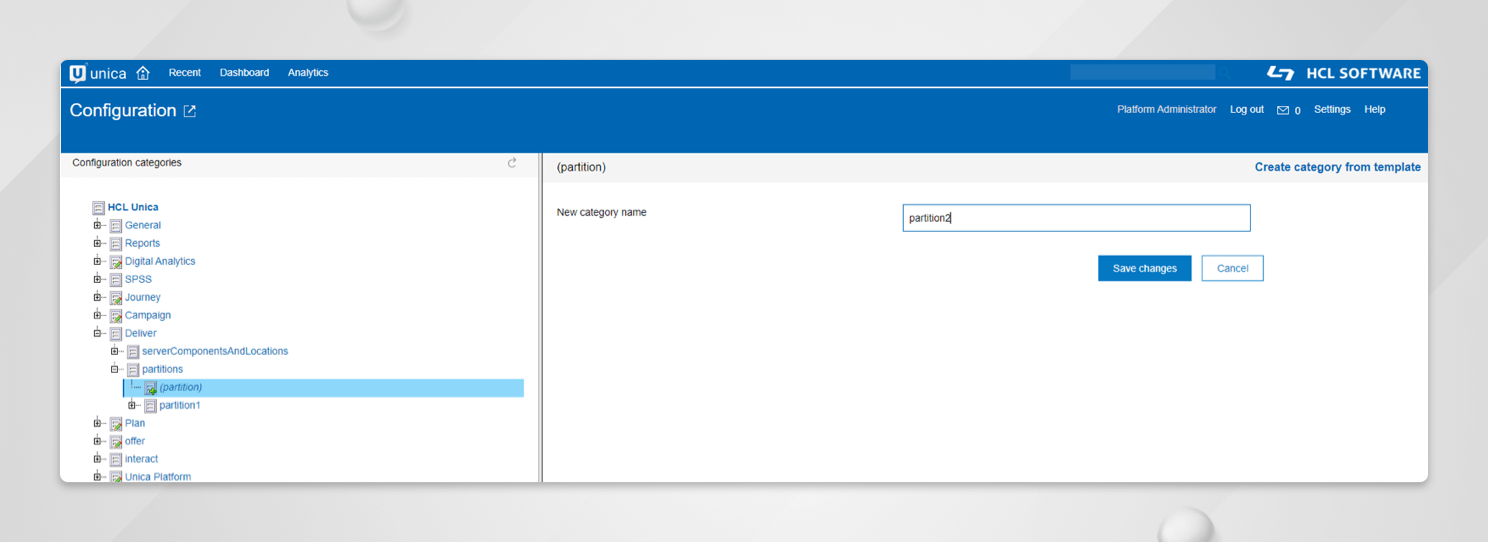Click the Save changes button
The image size is (1488, 542).
pyautogui.click(x=1144, y=268)
